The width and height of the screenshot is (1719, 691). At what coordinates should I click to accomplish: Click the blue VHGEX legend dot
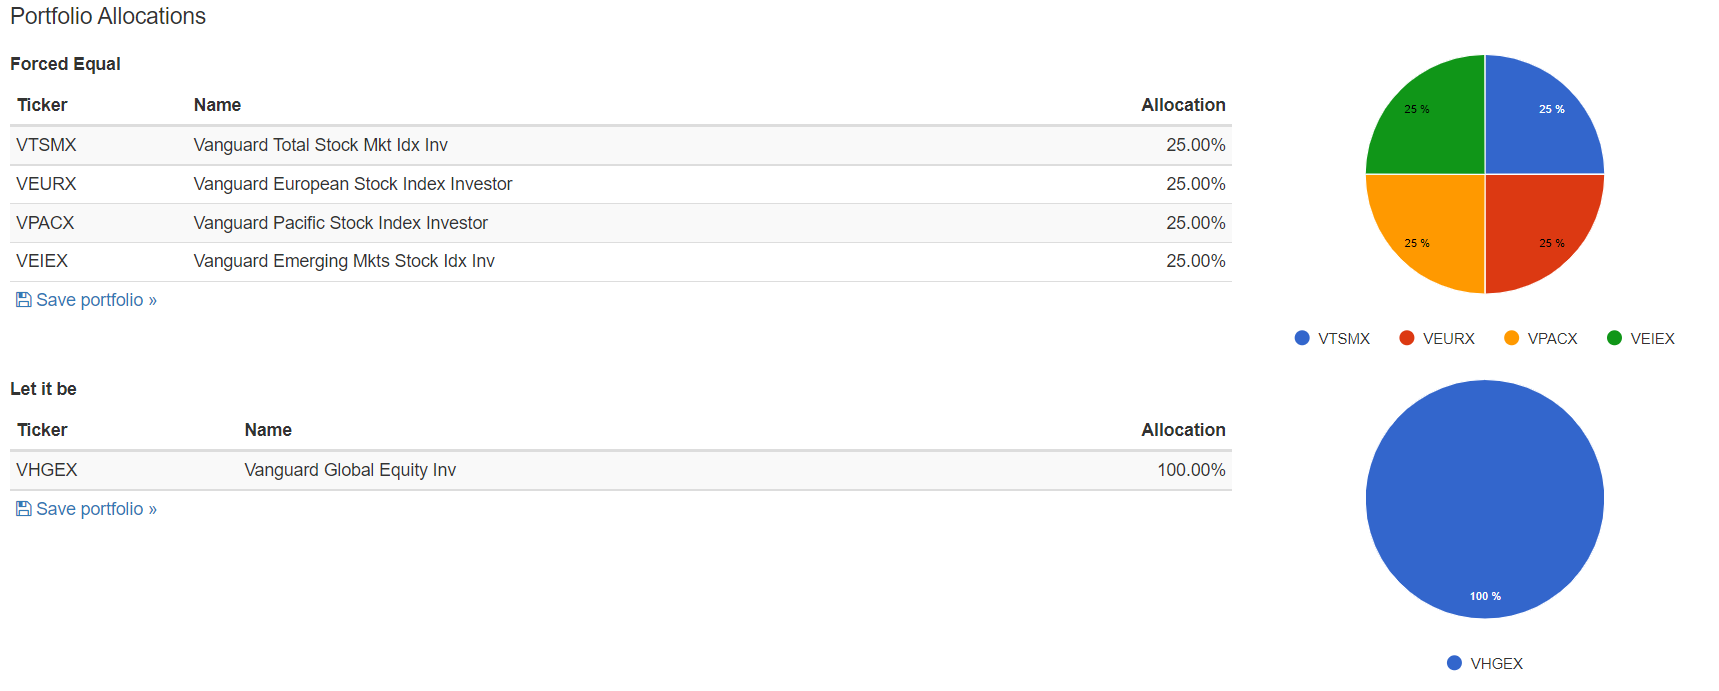(x=1454, y=663)
